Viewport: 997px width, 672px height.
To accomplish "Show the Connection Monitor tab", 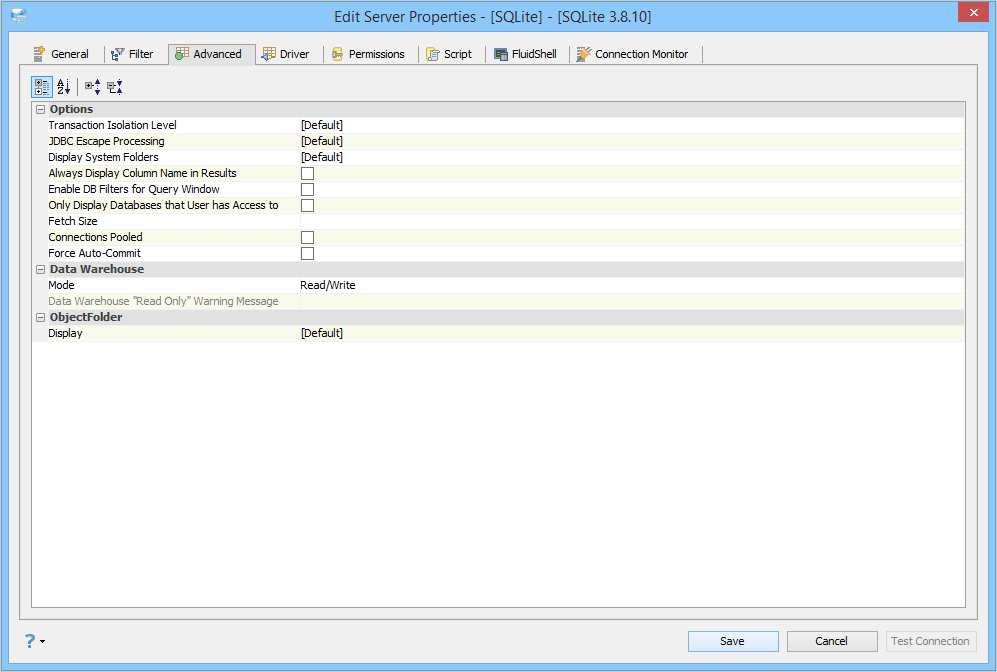I will (633, 54).
